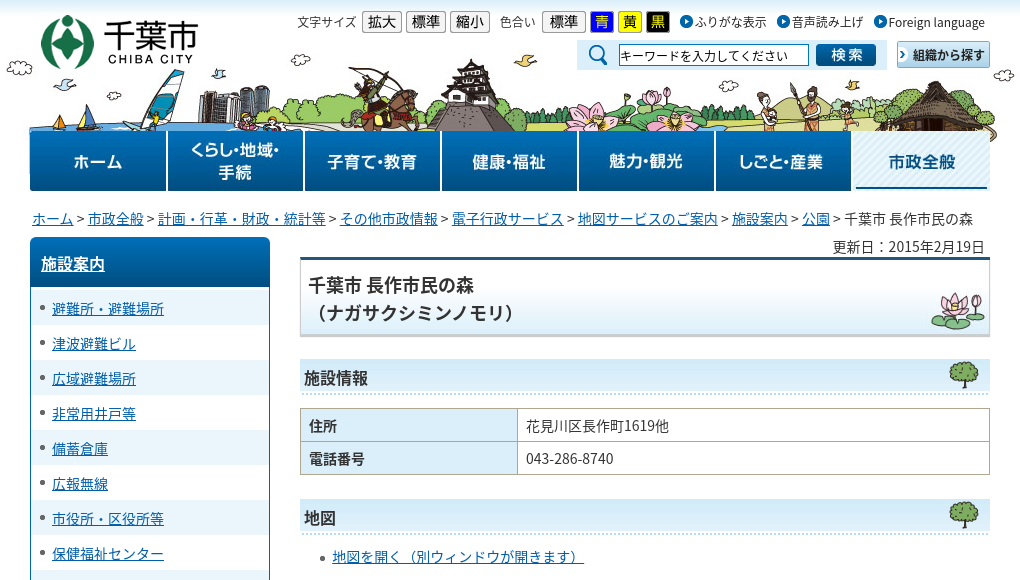Screen dimensions: 1020x580
Task: Enlarge text with the 拡大 button
Action: pyautogui.click(x=380, y=21)
